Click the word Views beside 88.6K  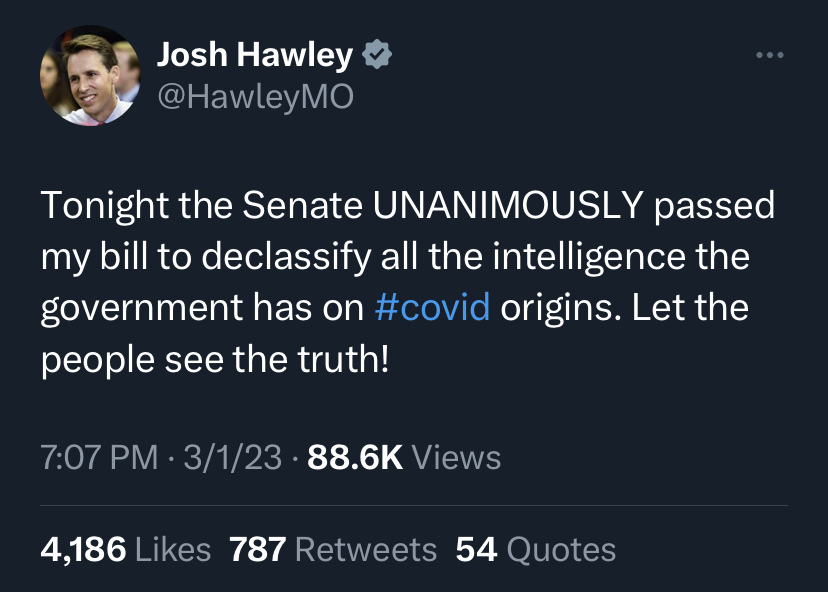[456, 458]
